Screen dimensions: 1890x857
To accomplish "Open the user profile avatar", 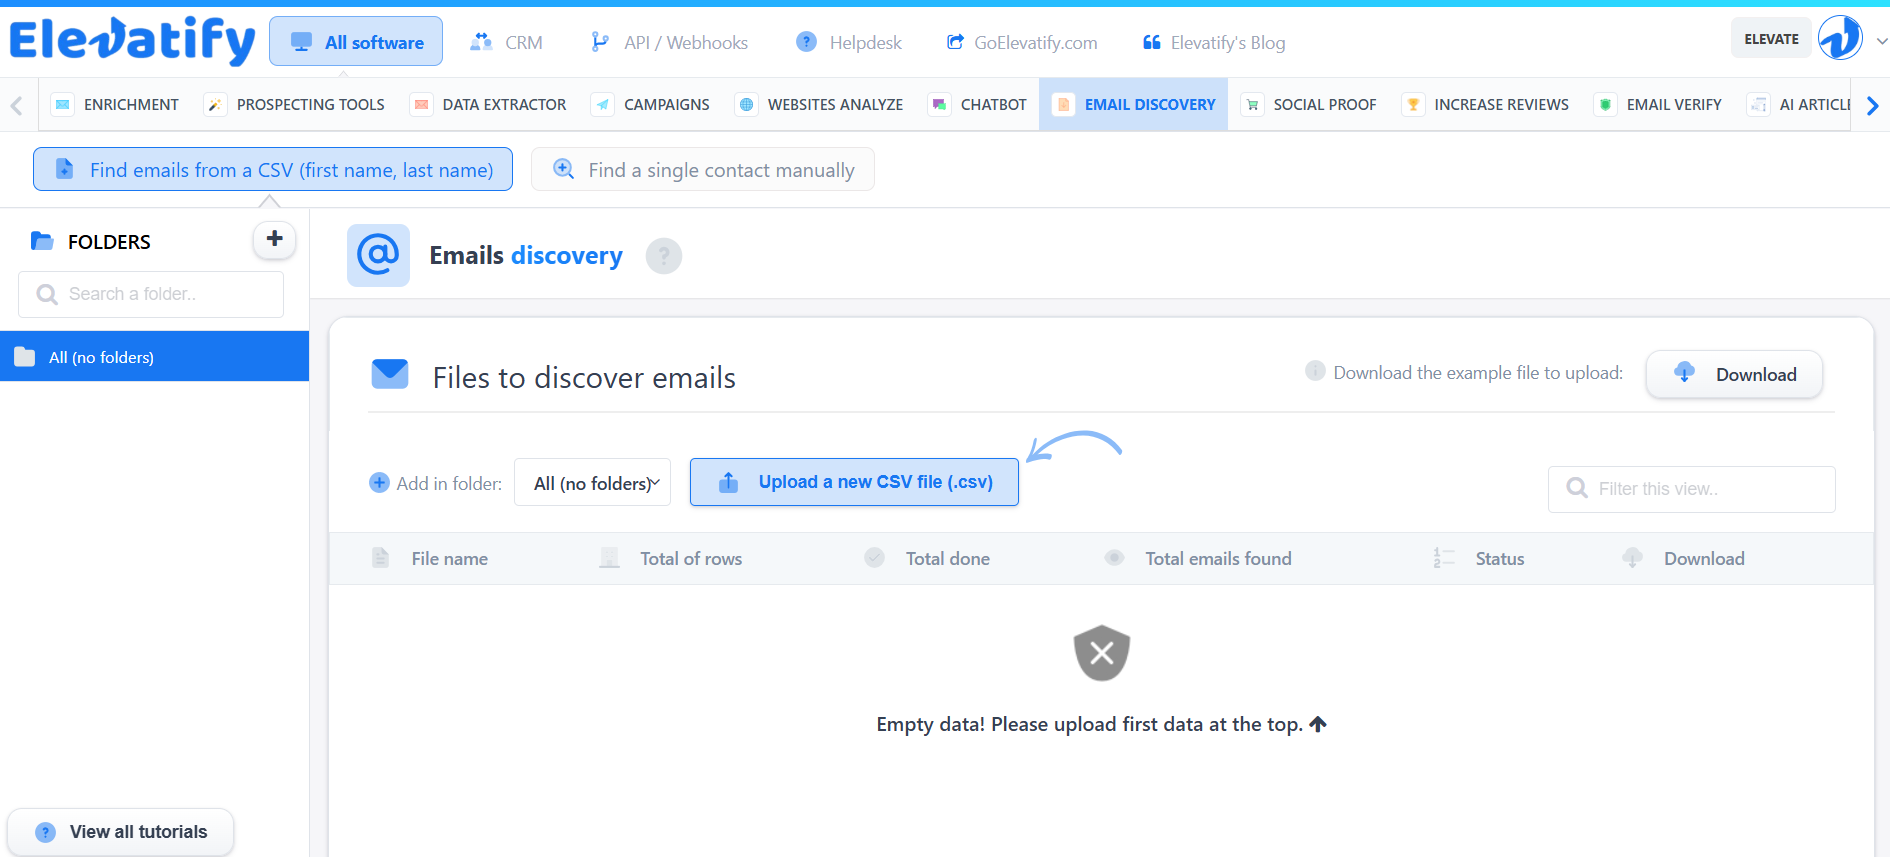I will tap(1840, 39).
